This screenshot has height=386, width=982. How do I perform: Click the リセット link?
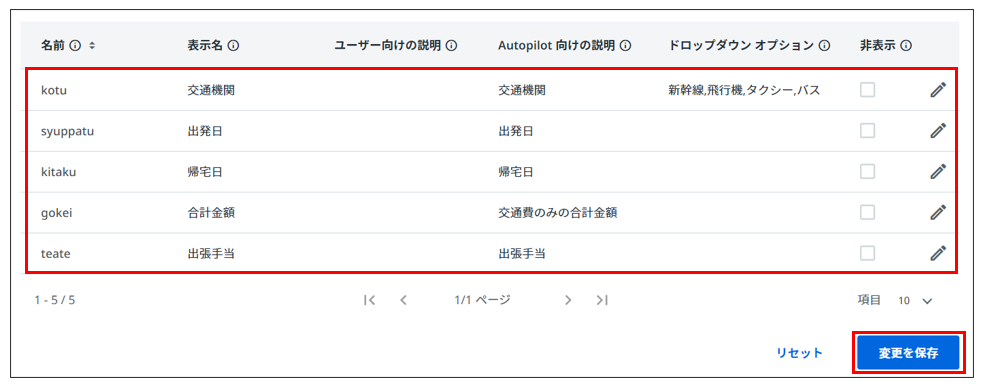799,353
